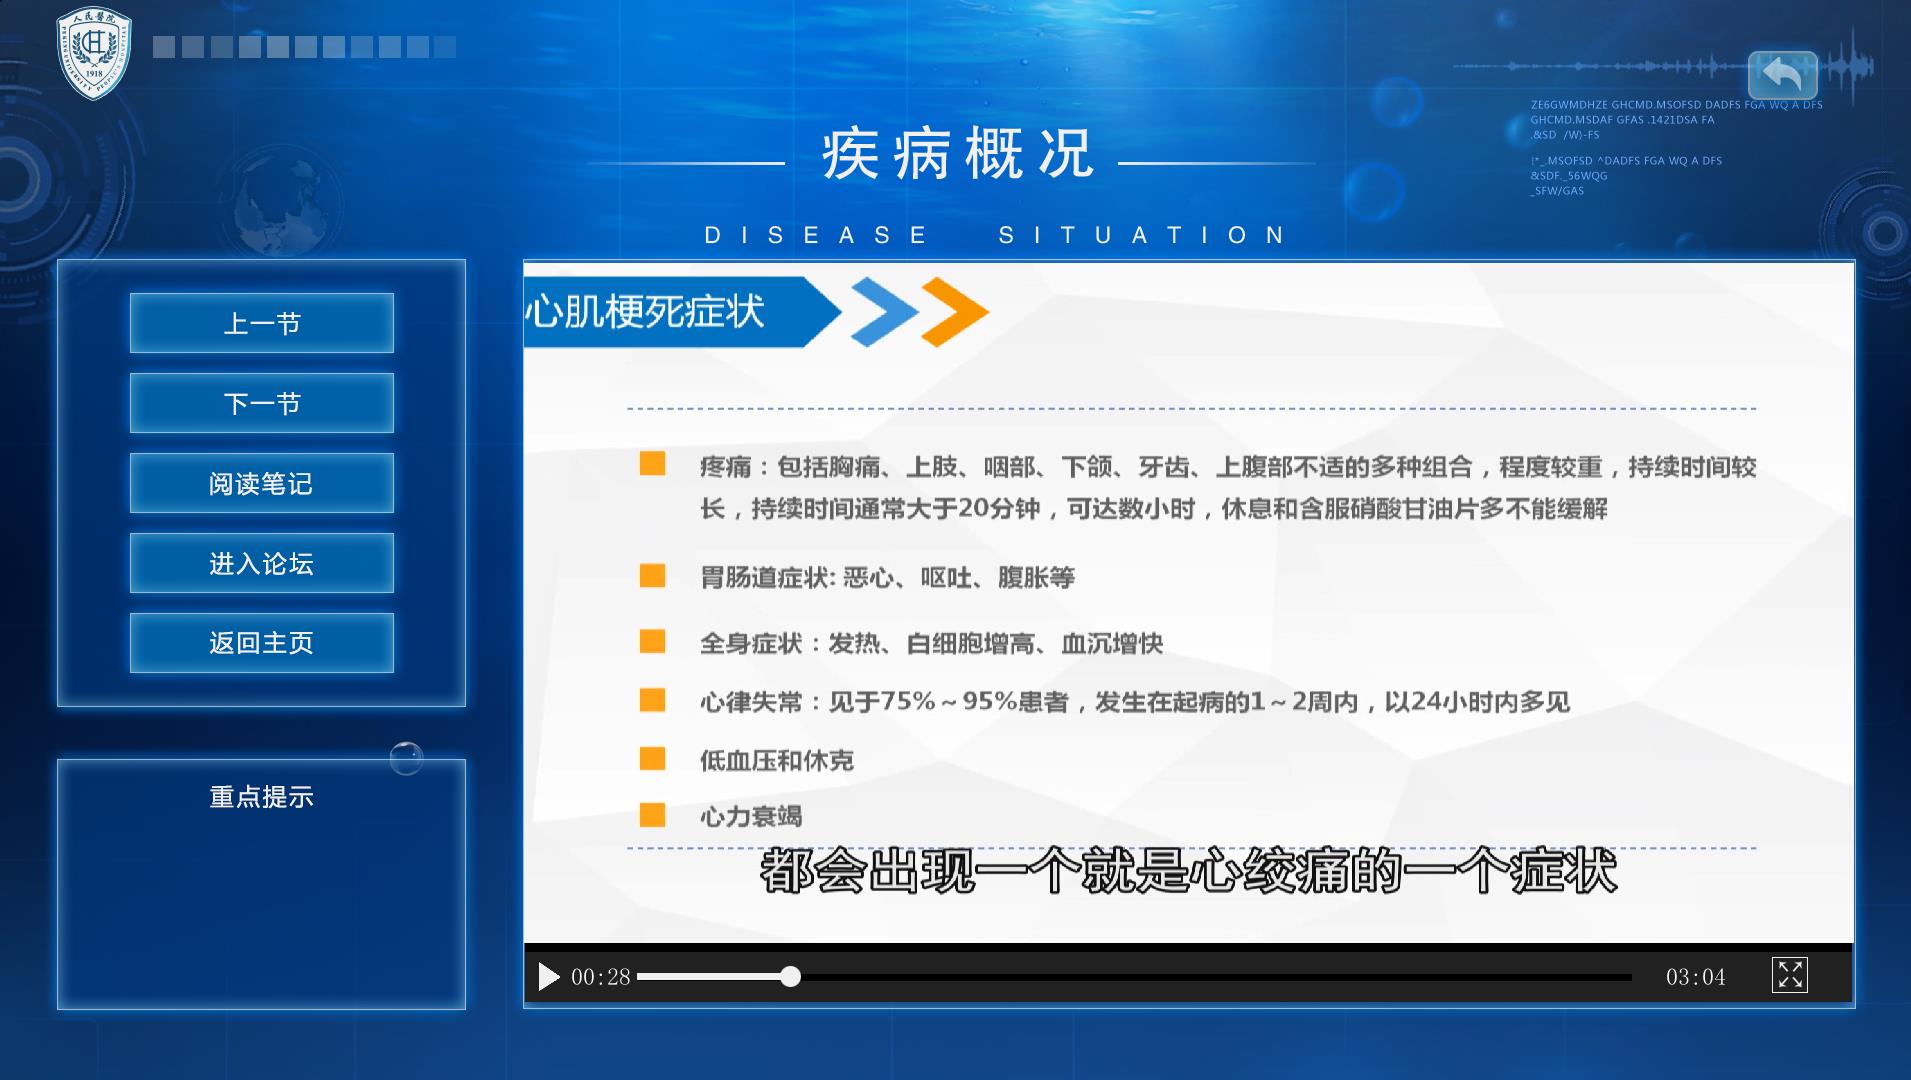1911x1080 pixels.
Task: Select the 疾病概况 page title
Action: click(x=956, y=152)
